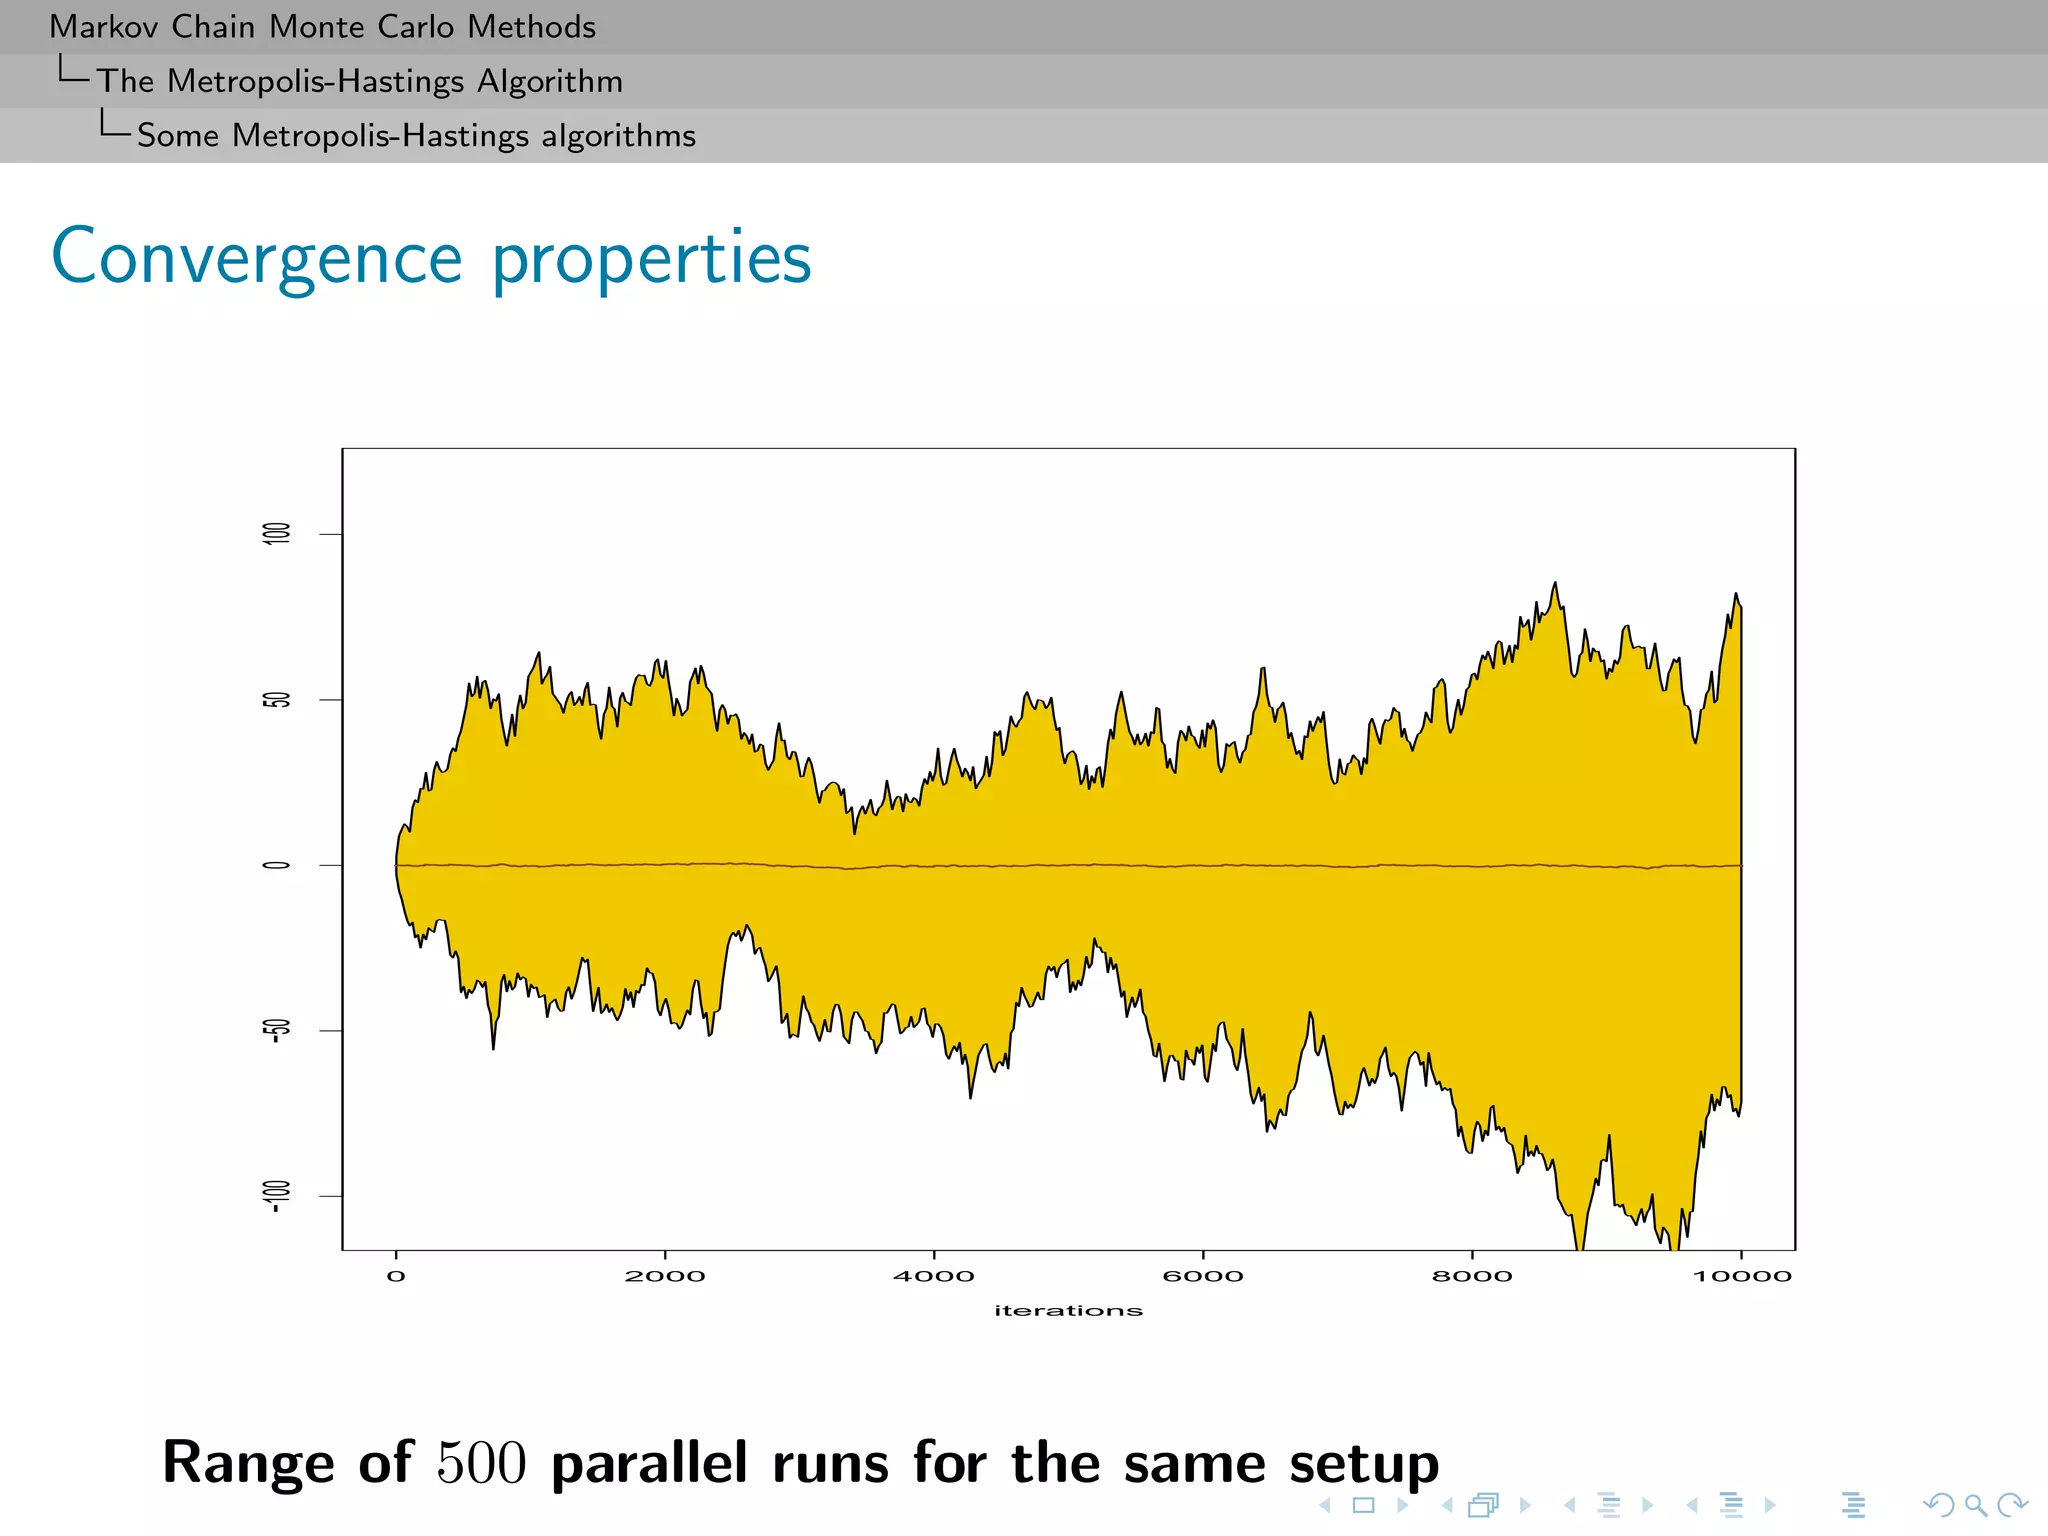This screenshot has width=2048, height=1536.
Task: Click the next slide arrow
Action: click(1402, 1505)
